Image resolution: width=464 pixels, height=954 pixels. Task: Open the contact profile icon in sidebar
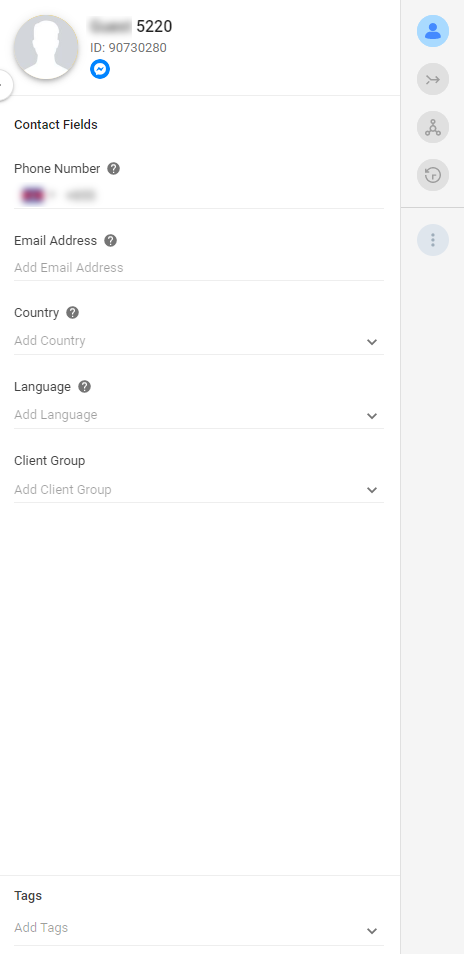432,31
